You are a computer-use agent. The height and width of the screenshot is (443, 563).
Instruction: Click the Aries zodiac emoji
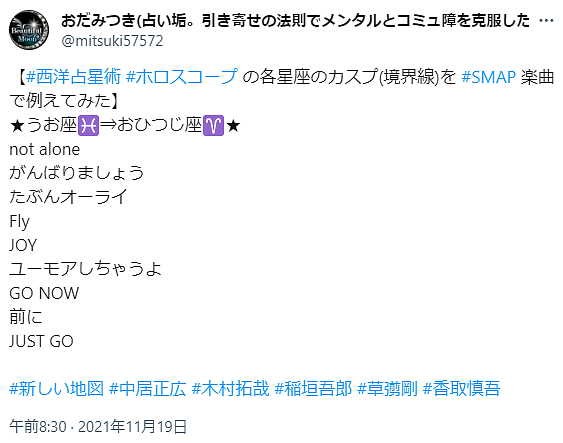[214, 125]
